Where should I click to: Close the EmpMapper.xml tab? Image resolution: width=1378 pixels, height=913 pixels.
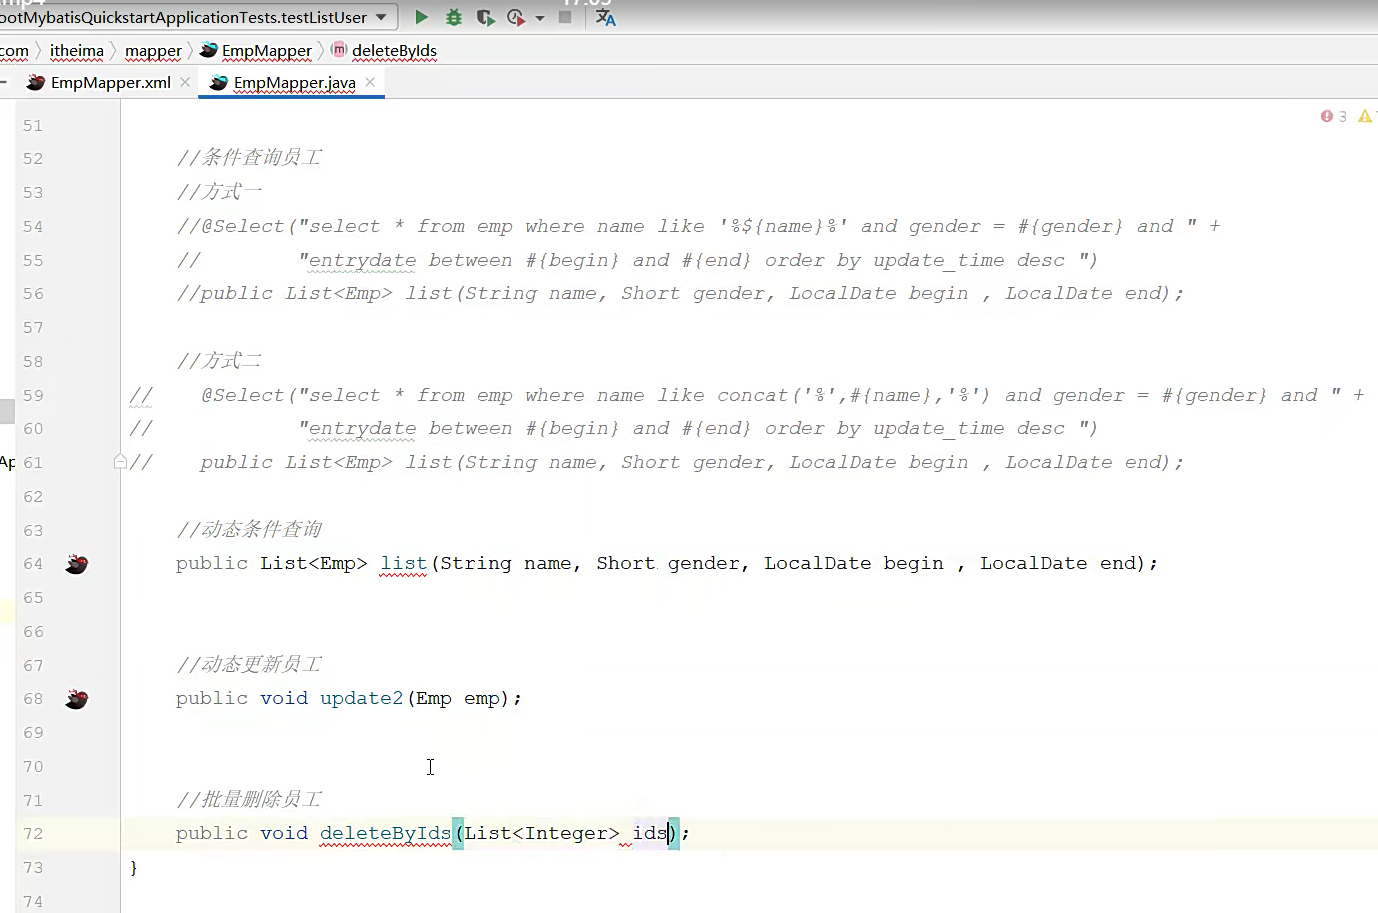coord(185,82)
